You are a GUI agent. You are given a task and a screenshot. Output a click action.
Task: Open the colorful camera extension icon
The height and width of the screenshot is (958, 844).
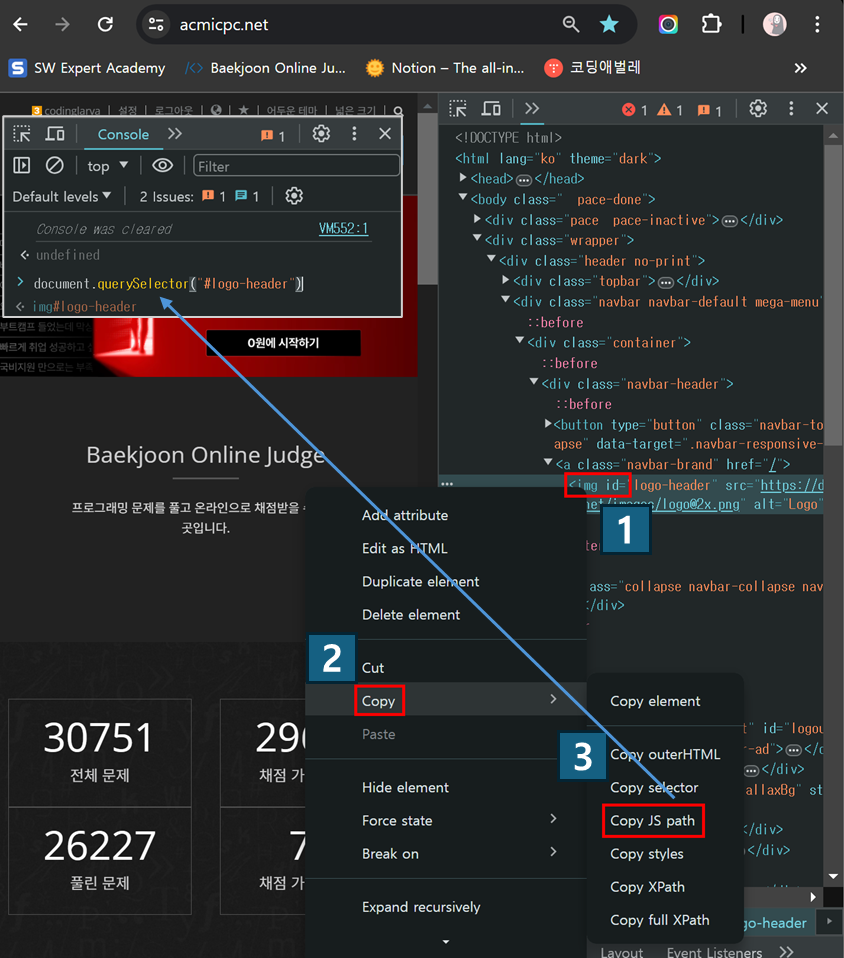coord(668,24)
